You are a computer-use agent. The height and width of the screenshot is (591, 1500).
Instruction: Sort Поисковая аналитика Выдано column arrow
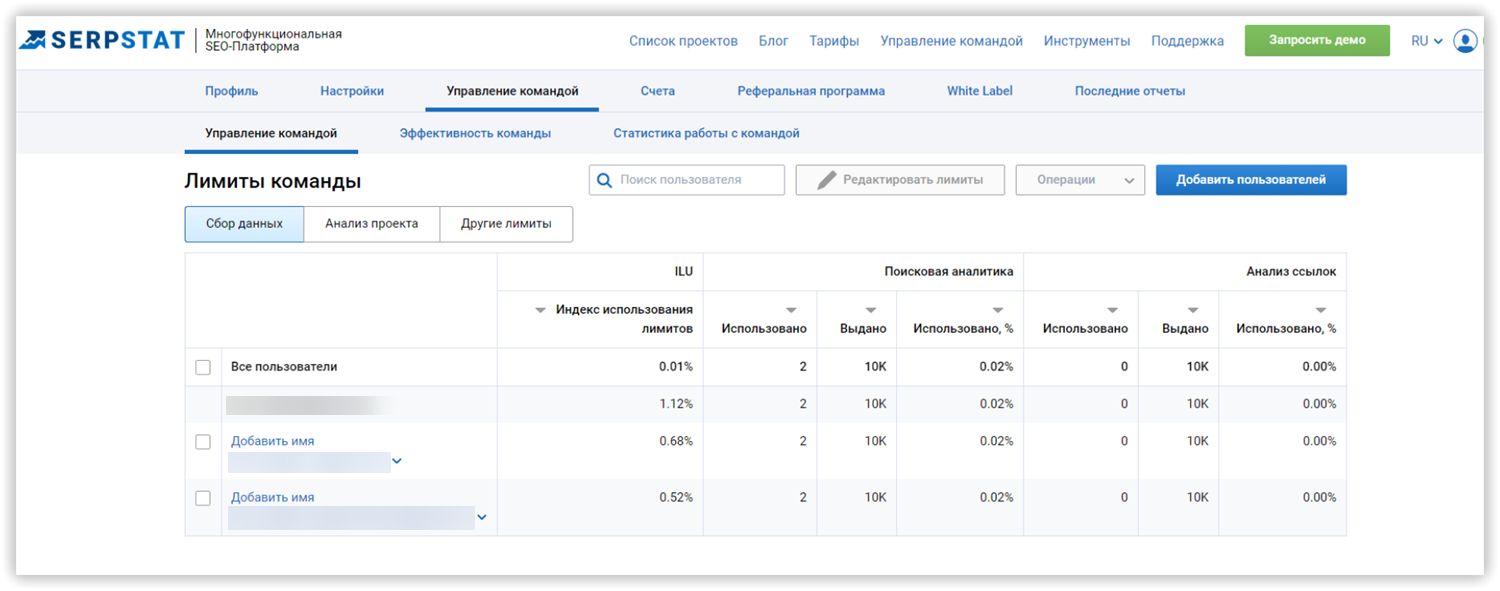pyautogui.click(x=870, y=310)
